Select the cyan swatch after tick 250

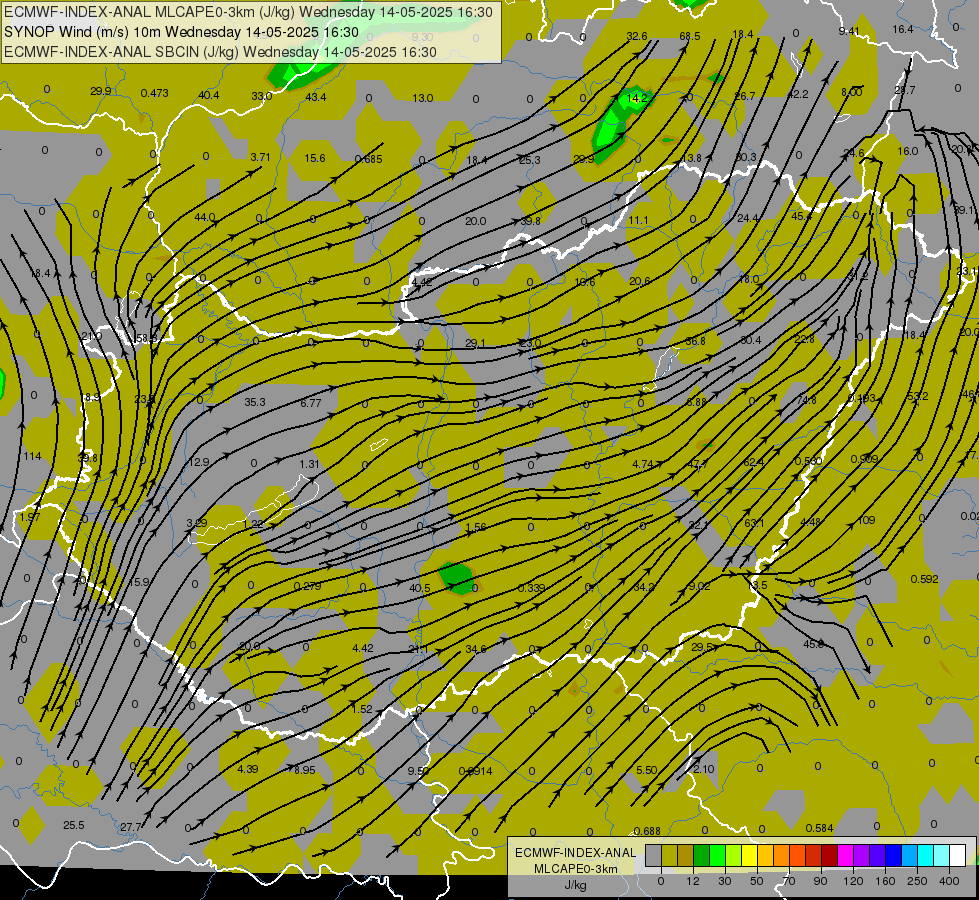(x=925, y=856)
